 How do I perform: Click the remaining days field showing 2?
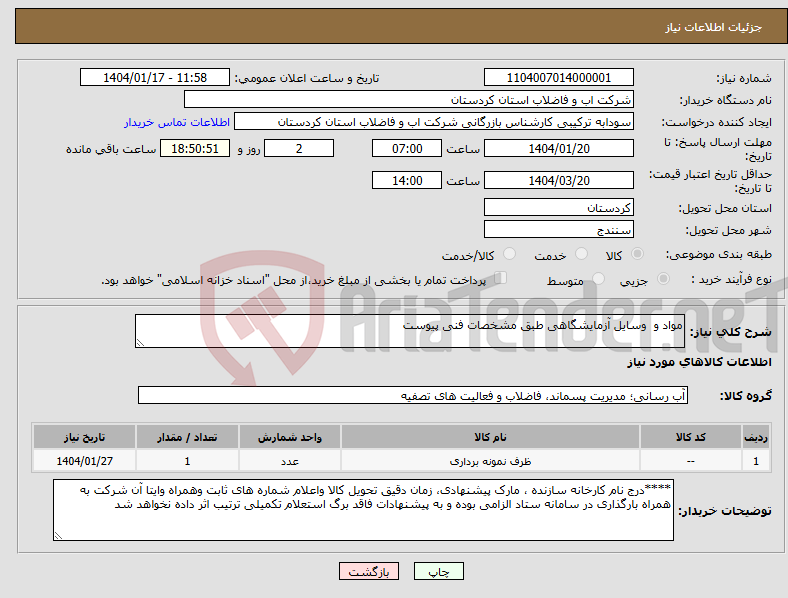tap(299, 148)
